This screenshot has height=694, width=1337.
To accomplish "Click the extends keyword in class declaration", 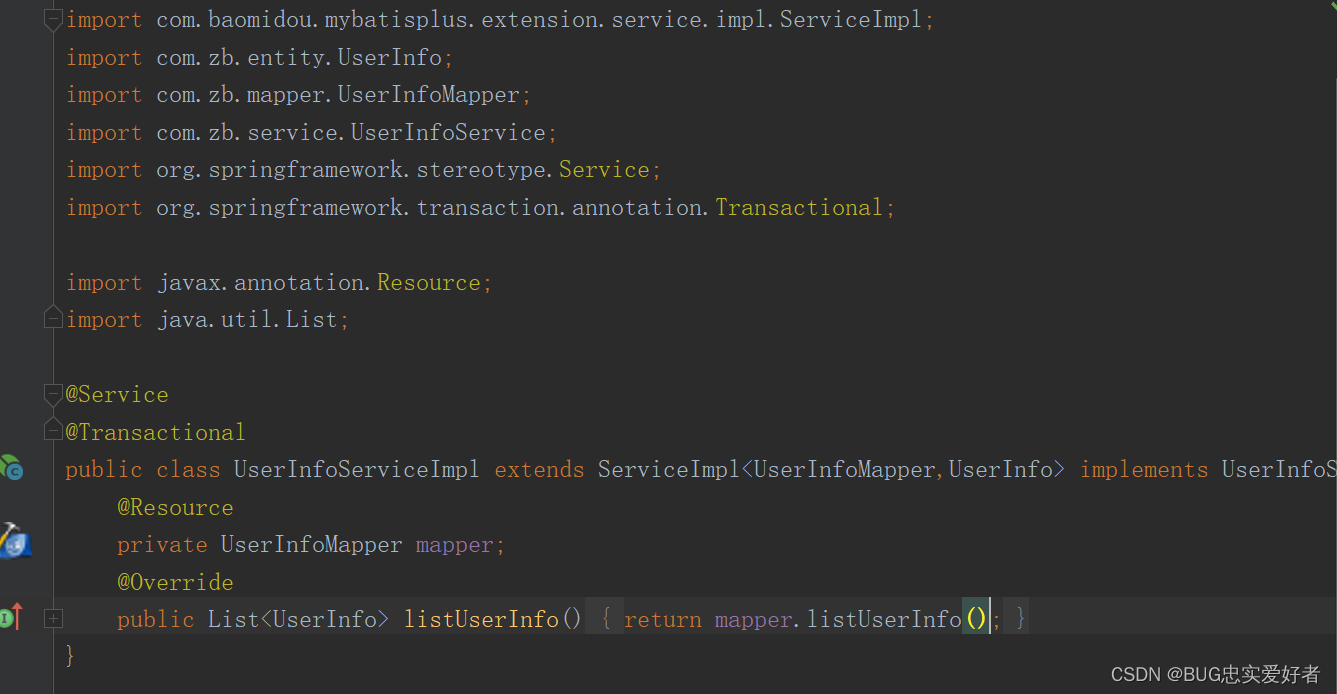I will point(540,470).
